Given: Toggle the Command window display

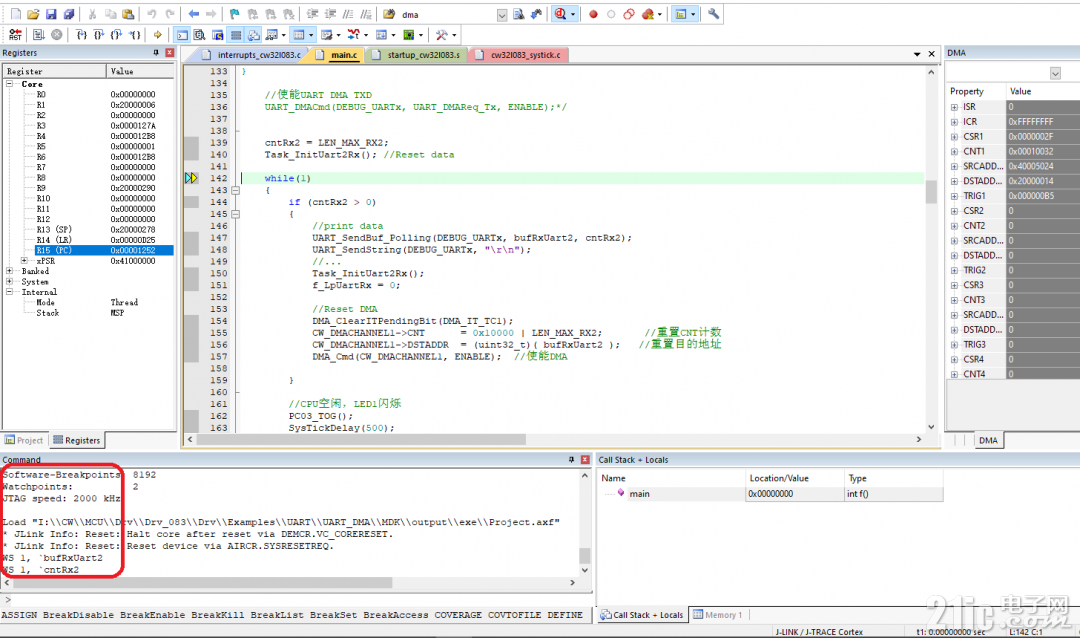Looking at the screenshot, I should coord(182,34).
